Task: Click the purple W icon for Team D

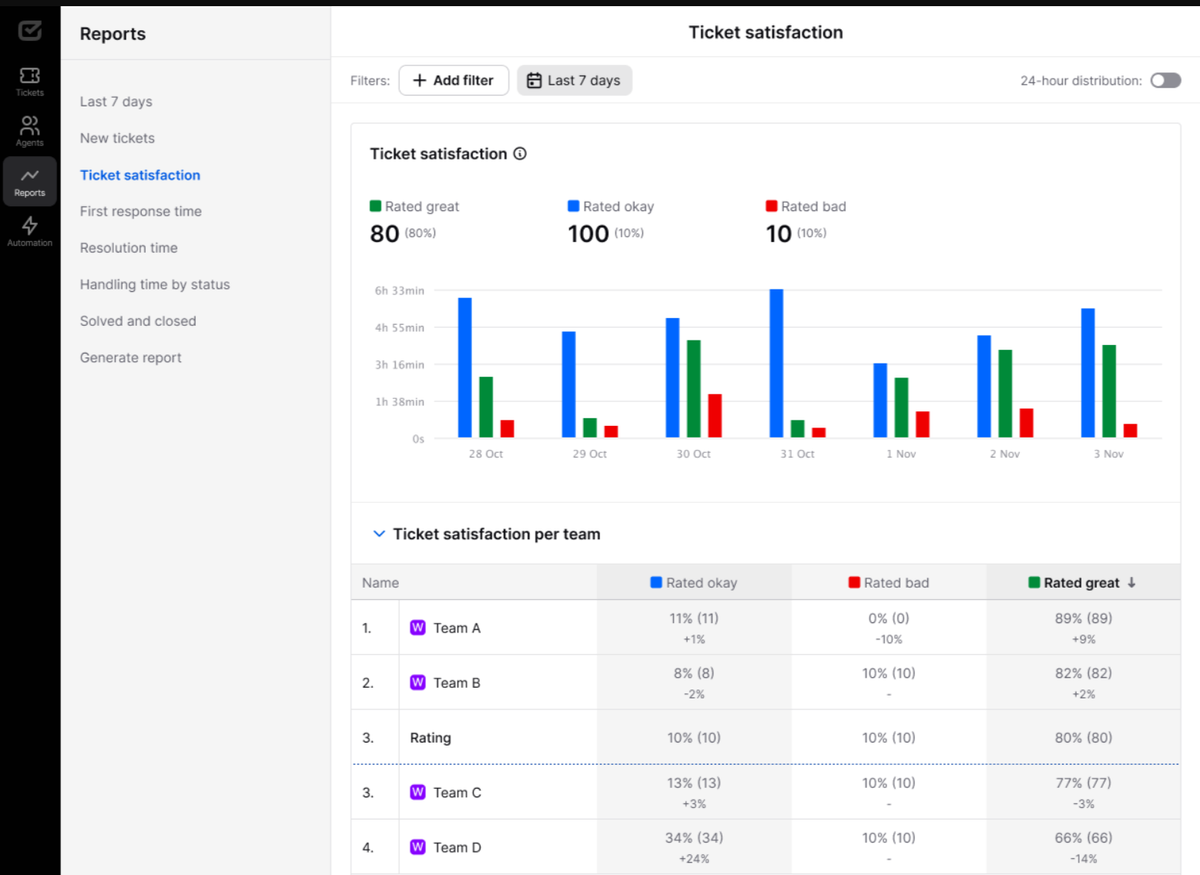Action: click(x=418, y=847)
